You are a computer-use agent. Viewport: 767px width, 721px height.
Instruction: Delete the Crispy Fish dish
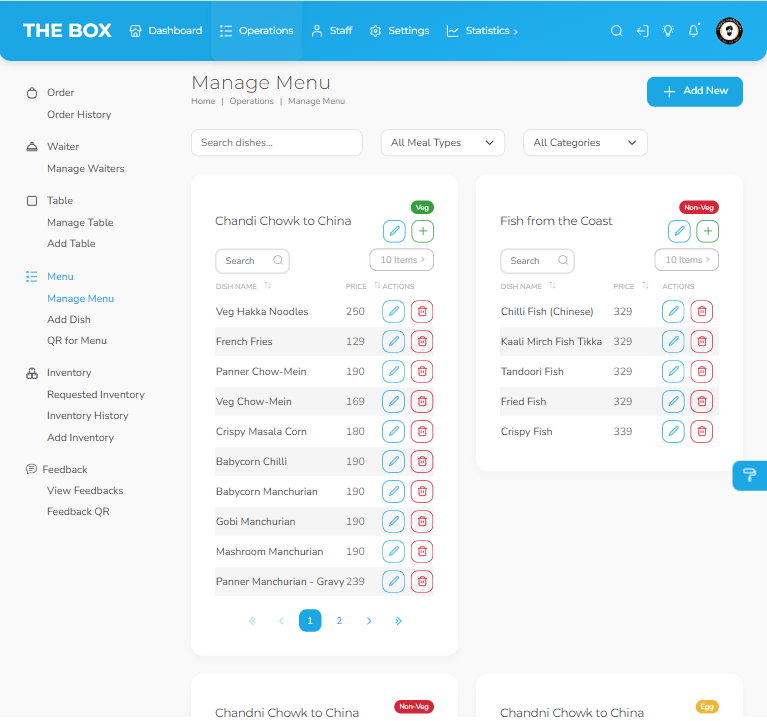(702, 432)
